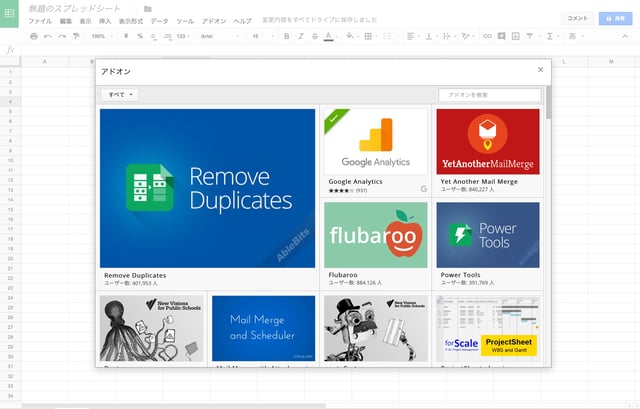Open the ヘルプ menu
The width and height of the screenshot is (640, 409).
click(242, 21)
